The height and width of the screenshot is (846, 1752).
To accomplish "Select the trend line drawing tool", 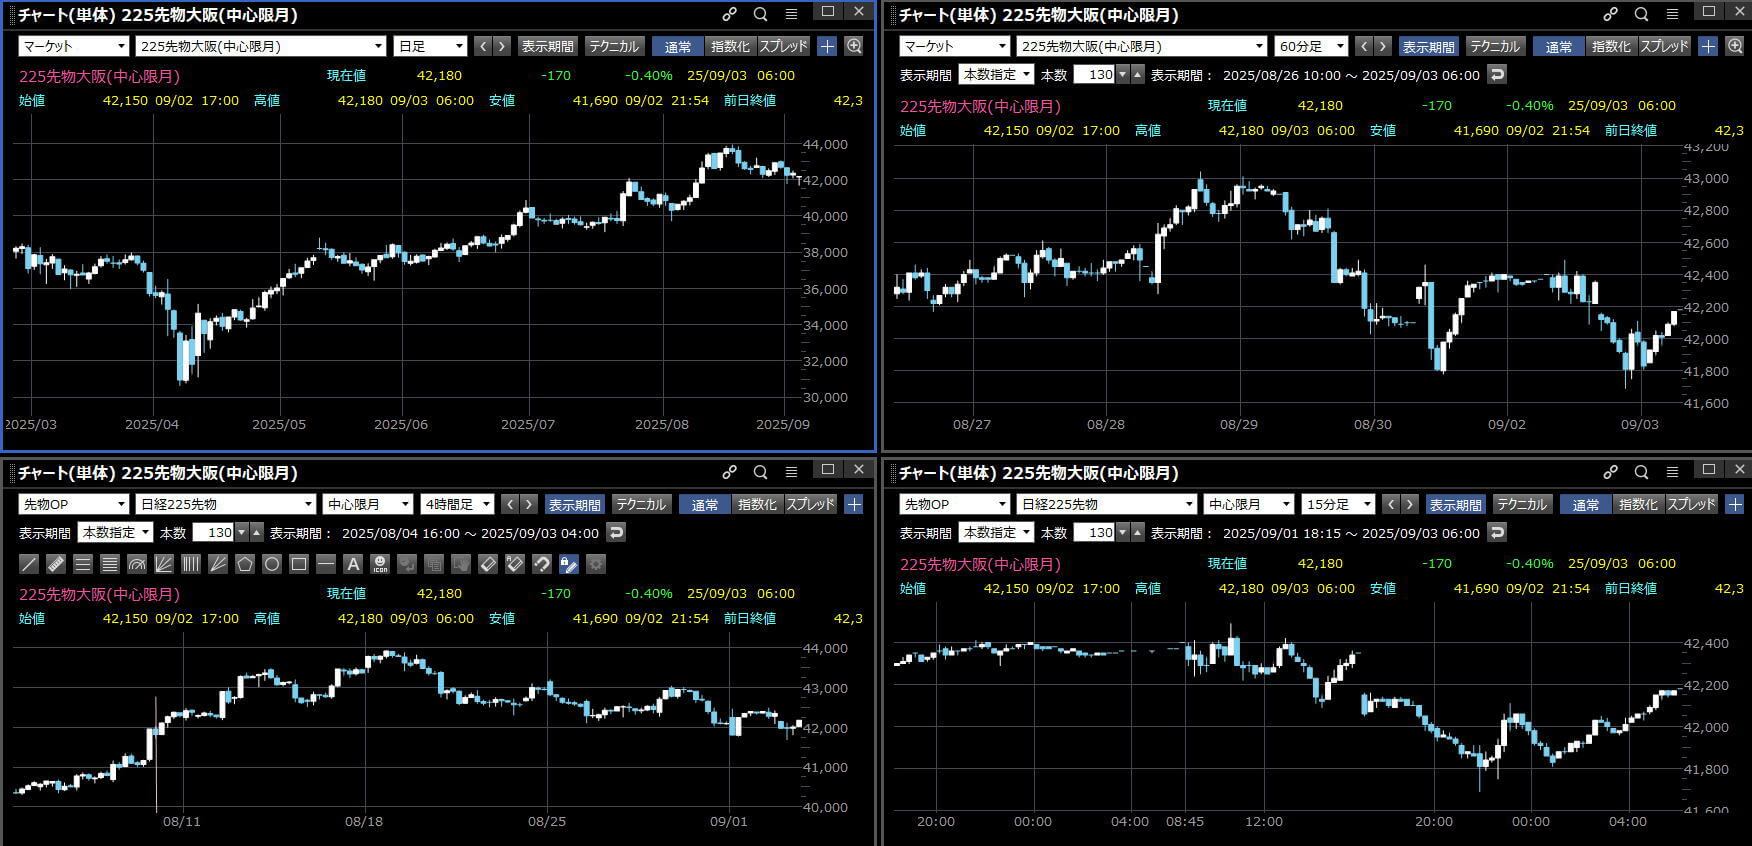I will pyautogui.click(x=29, y=564).
